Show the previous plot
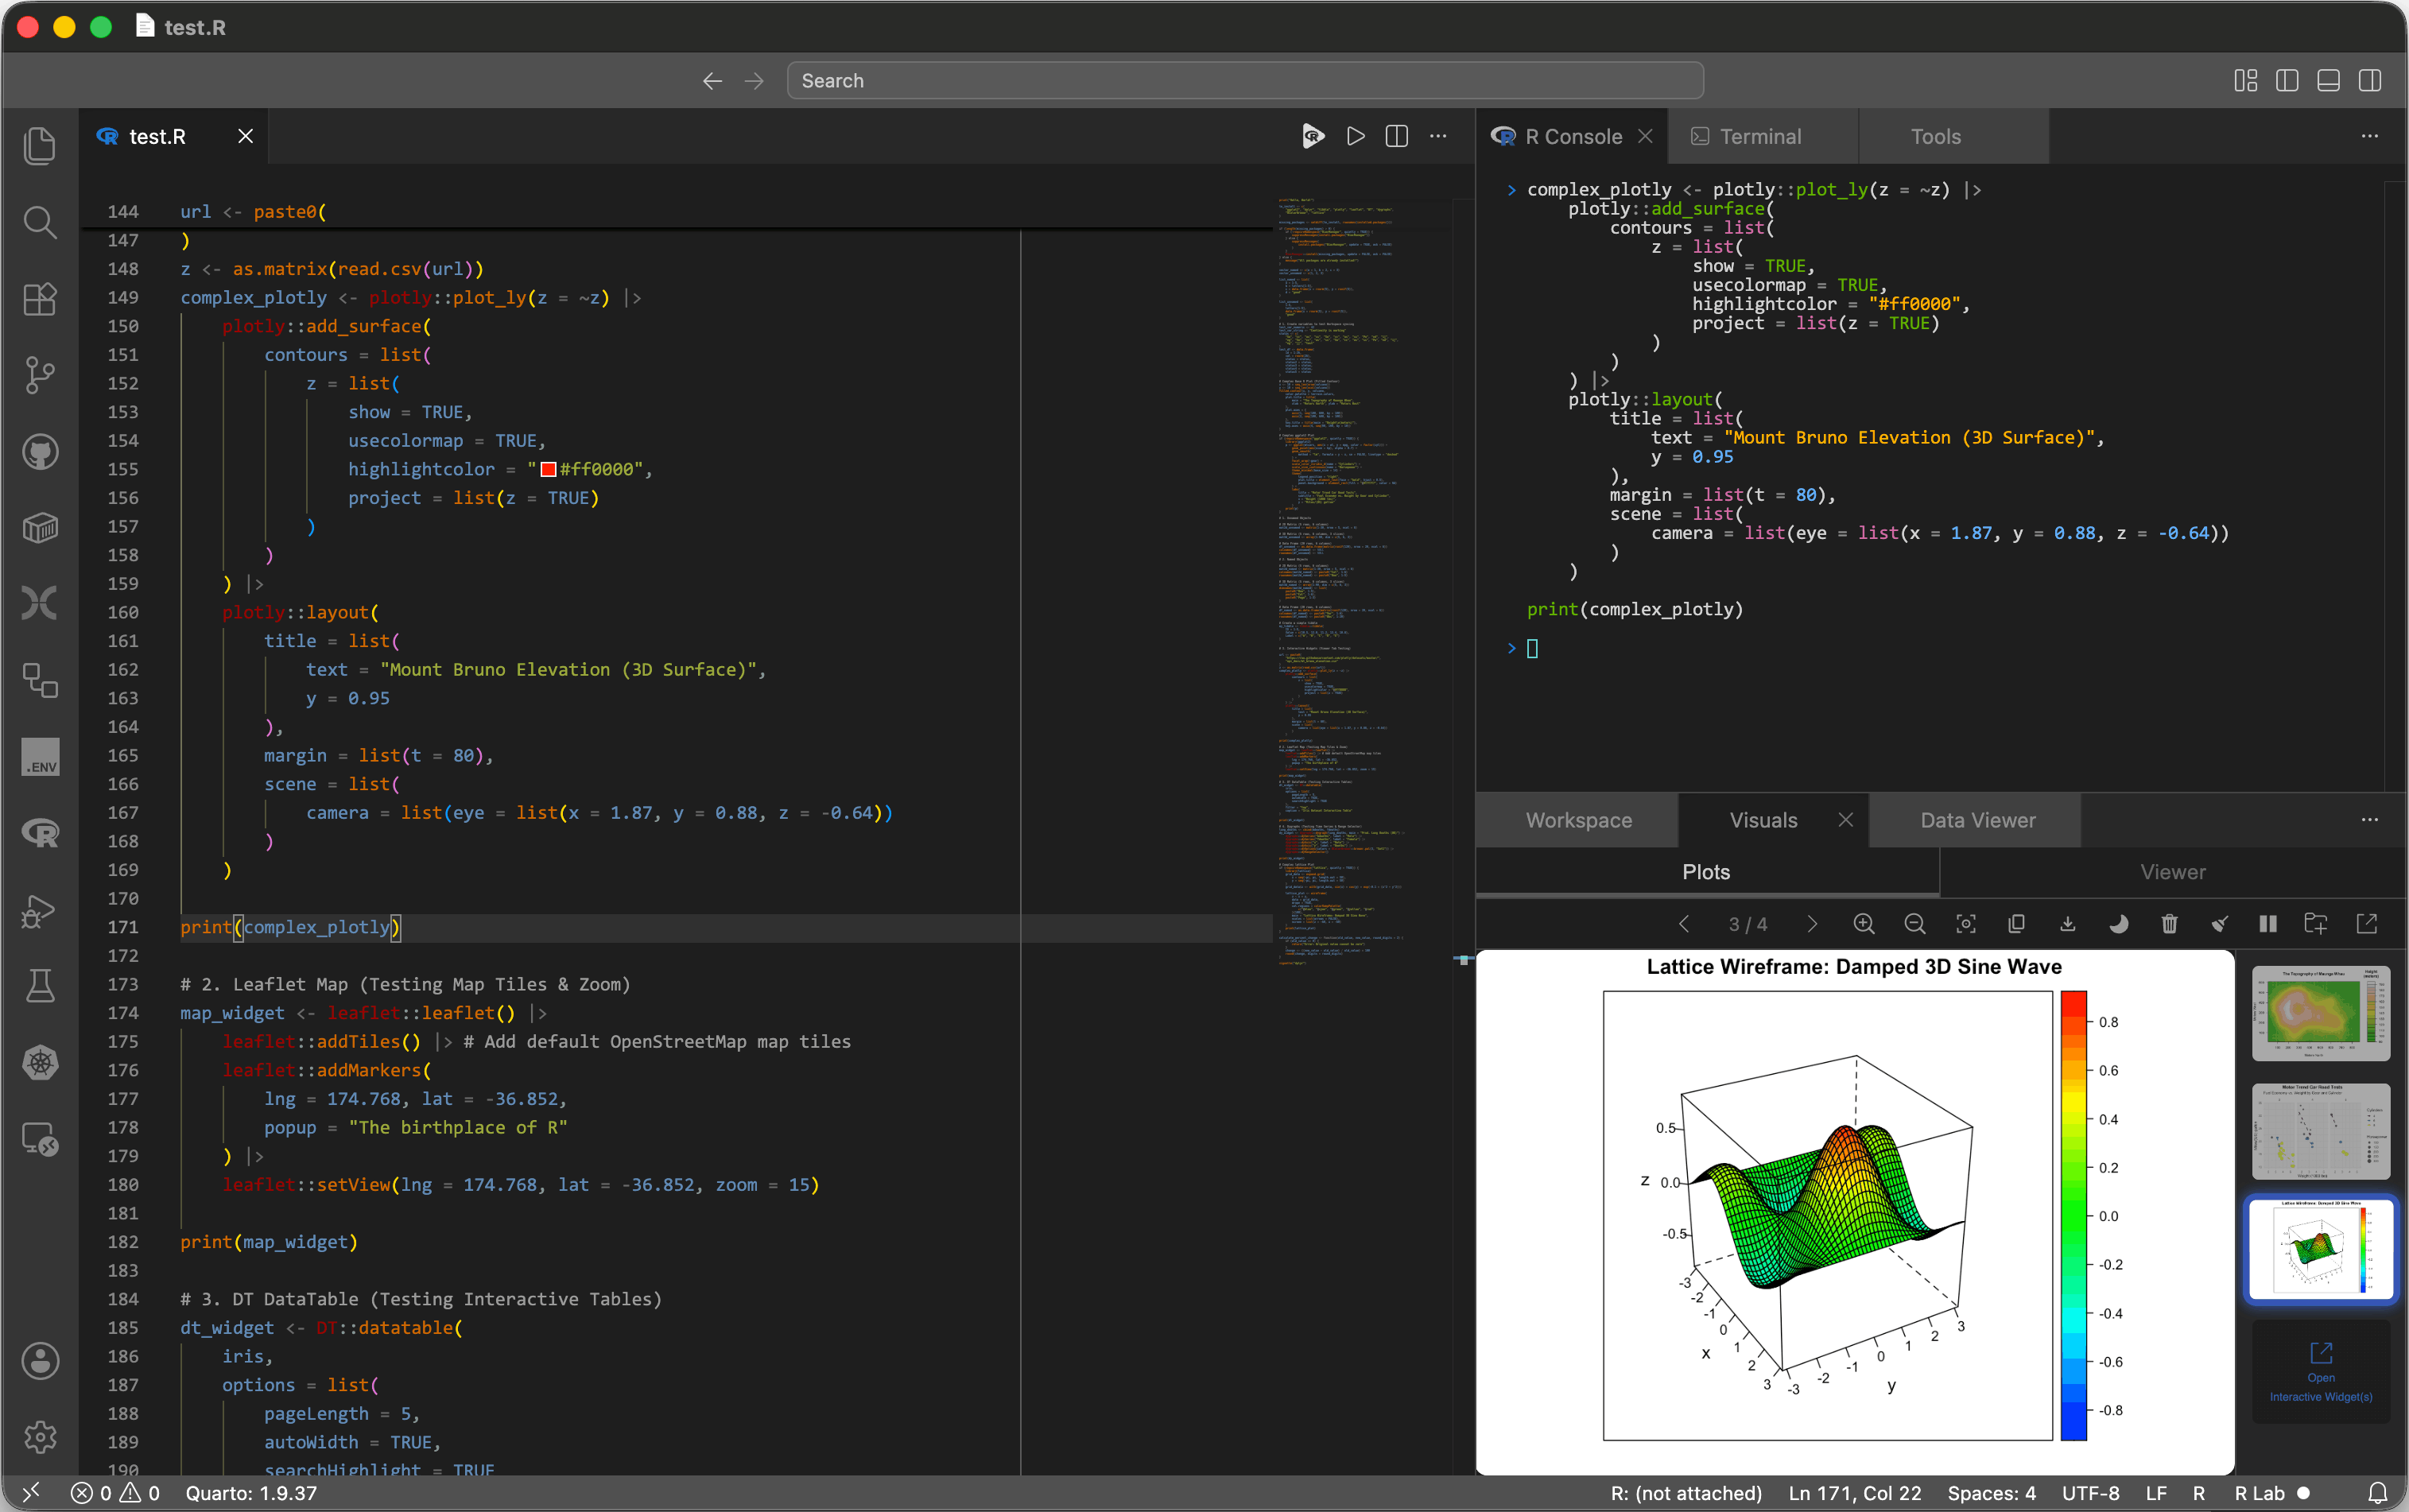The width and height of the screenshot is (2409, 1512). point(1684,924)
